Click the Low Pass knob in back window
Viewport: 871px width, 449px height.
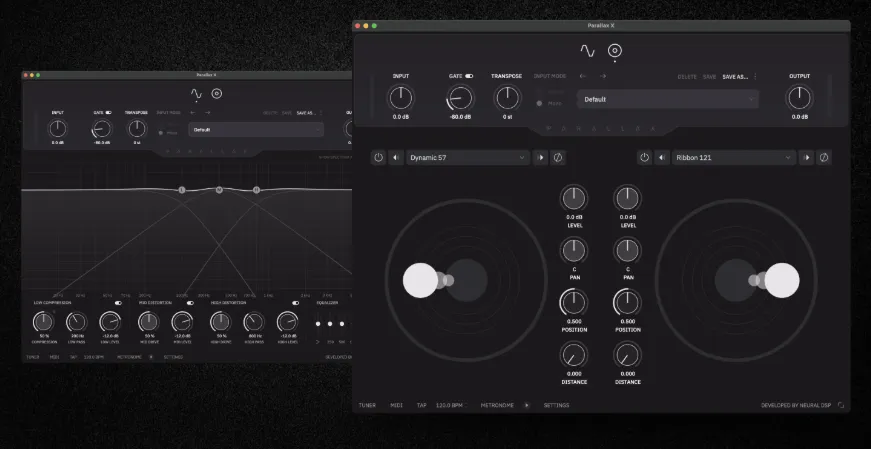click(x=77, y=322)
